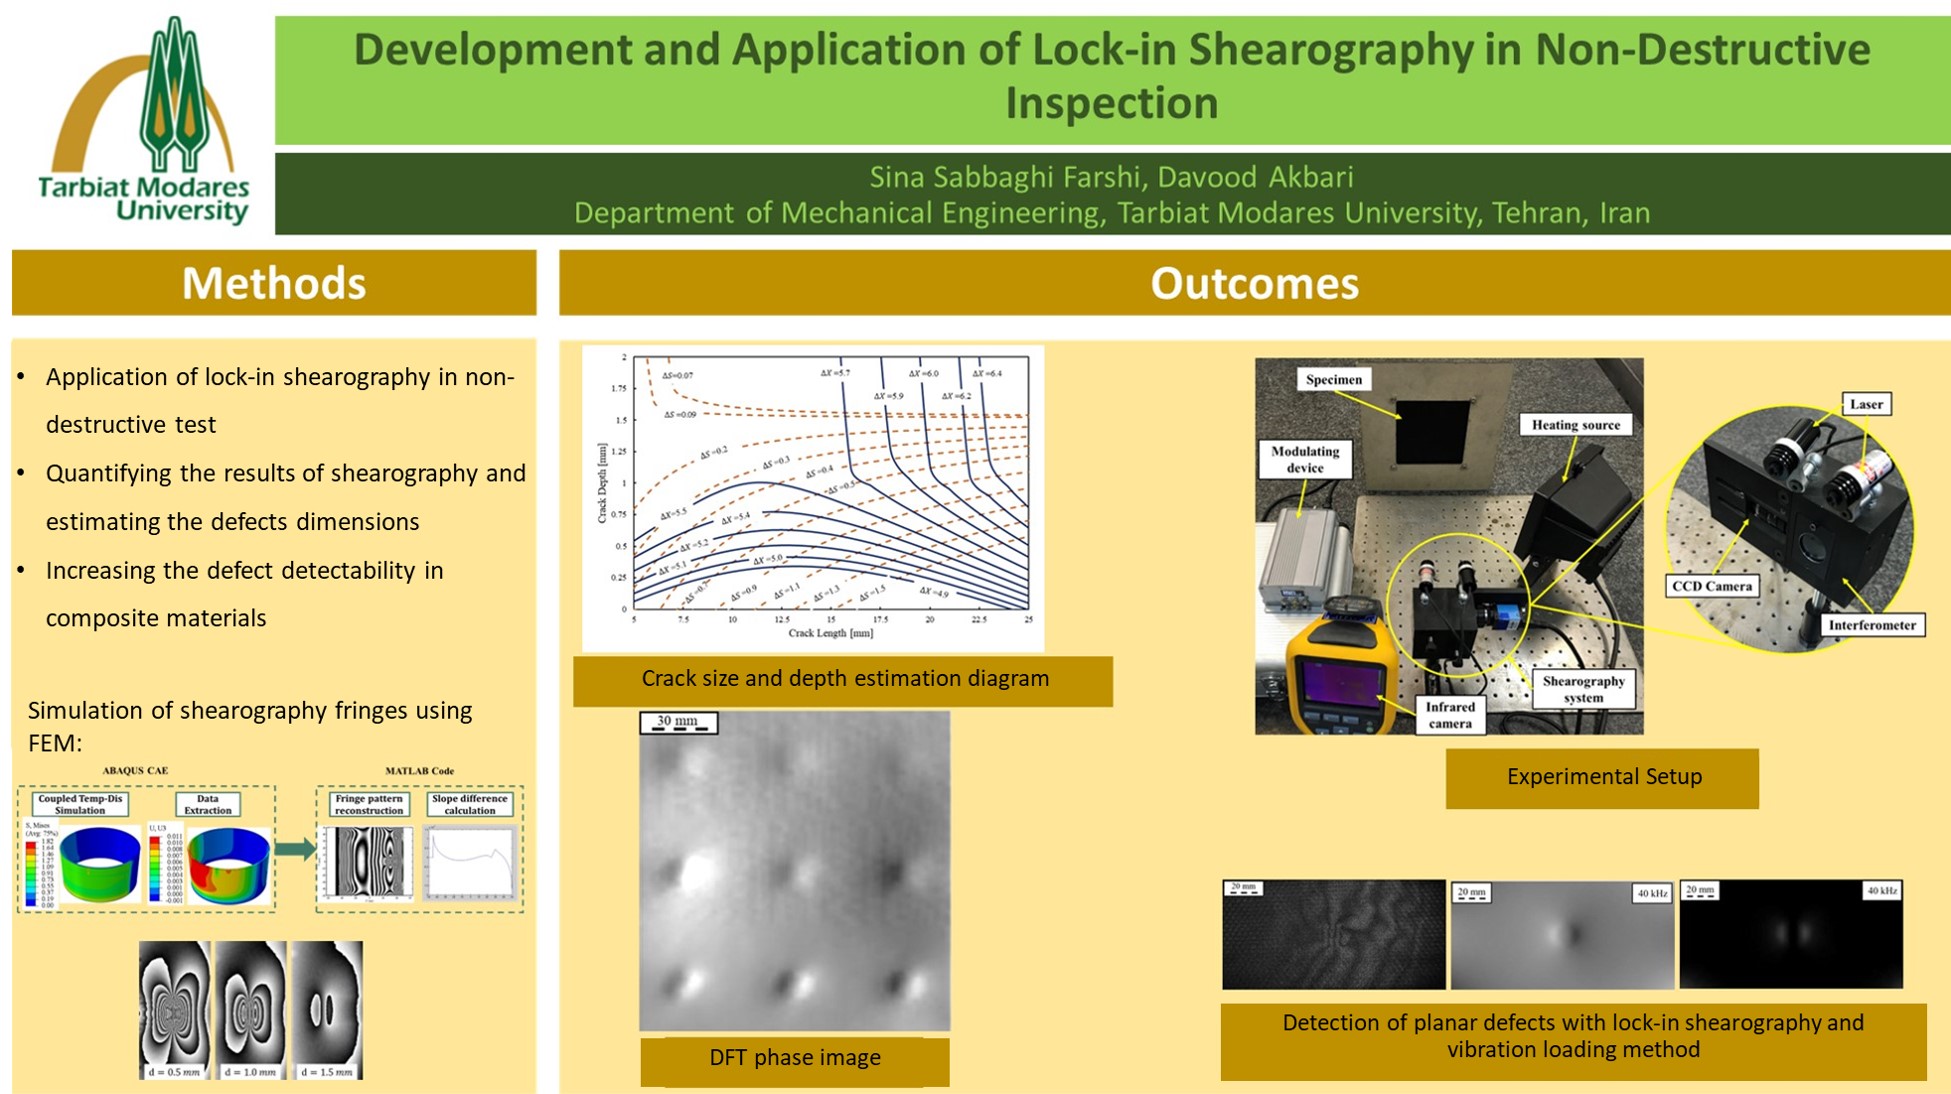Click the Interferometer label
The image size is (1951, 1094).
(1871, 626)
